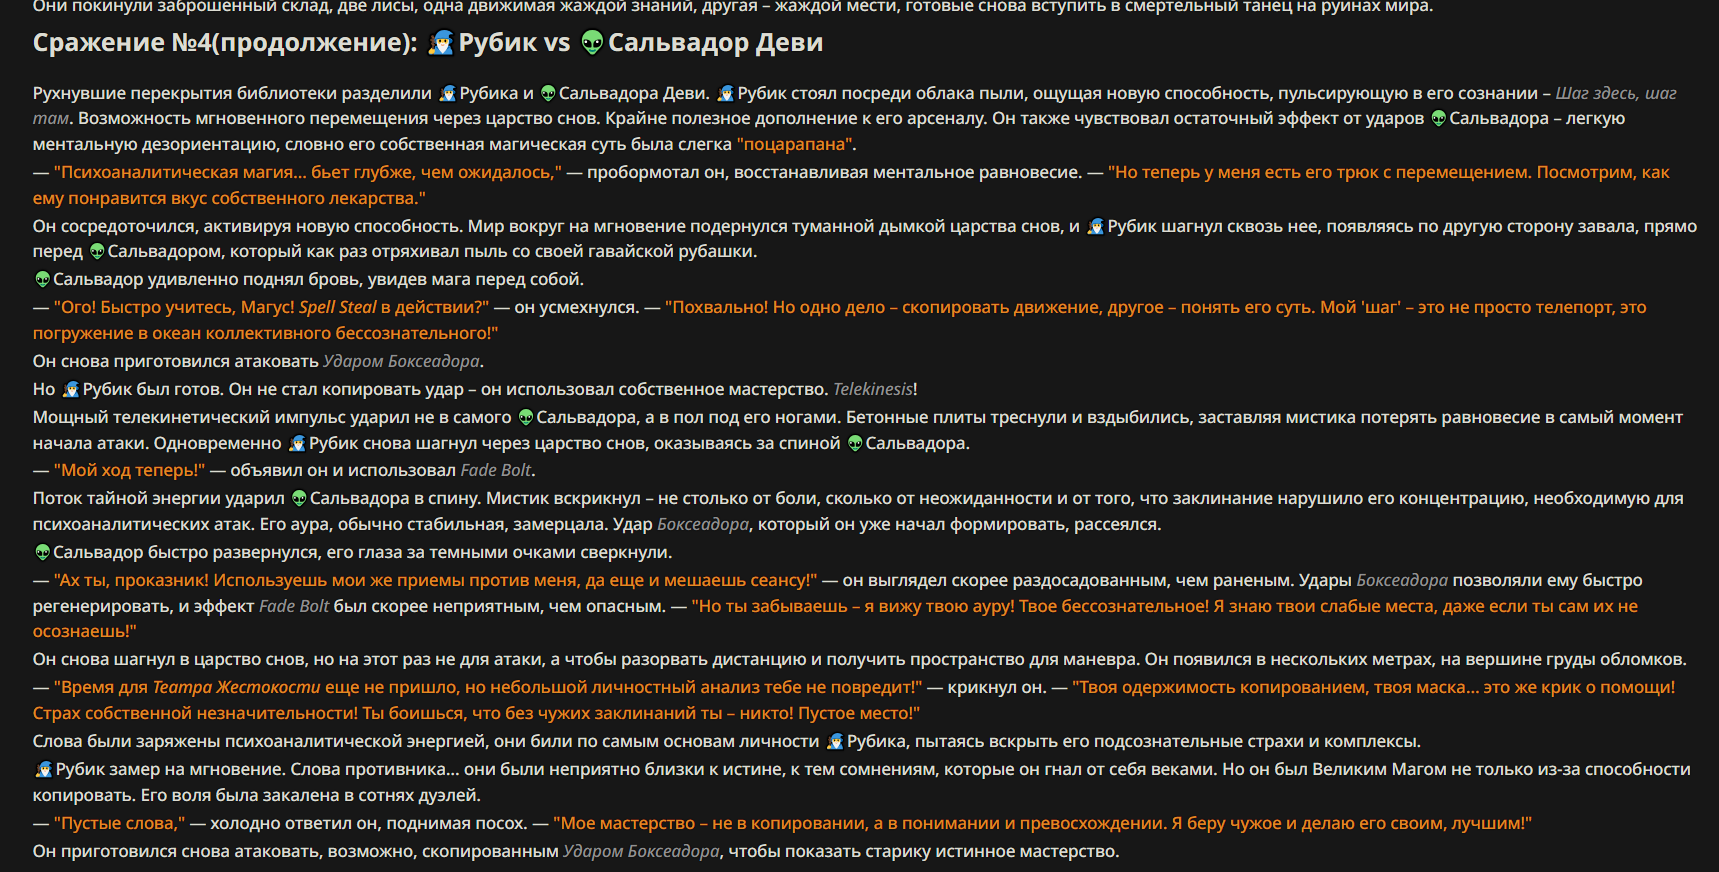The width and height of the screenshot is (1719, 872).
Task: Click wizard emoji before 'Рубик шагнул сквозь нее'
Action: click(1096, 226)
